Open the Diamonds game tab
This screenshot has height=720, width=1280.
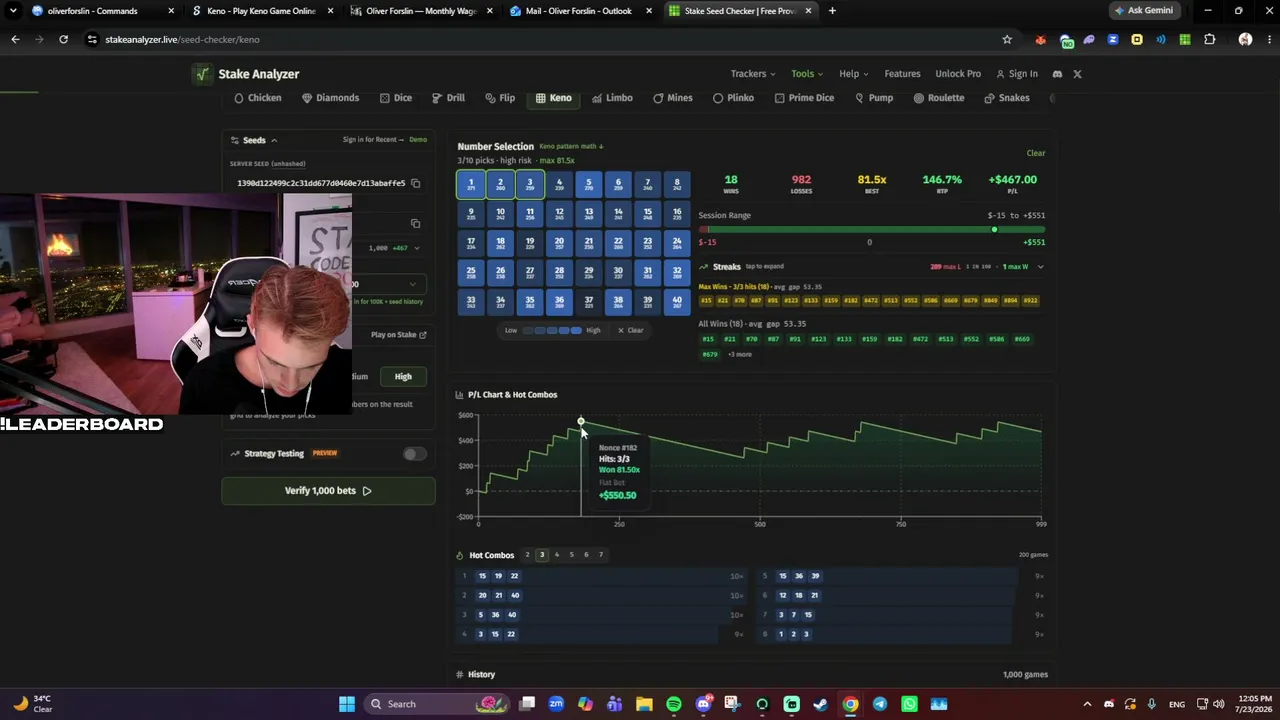coord(330,98)
